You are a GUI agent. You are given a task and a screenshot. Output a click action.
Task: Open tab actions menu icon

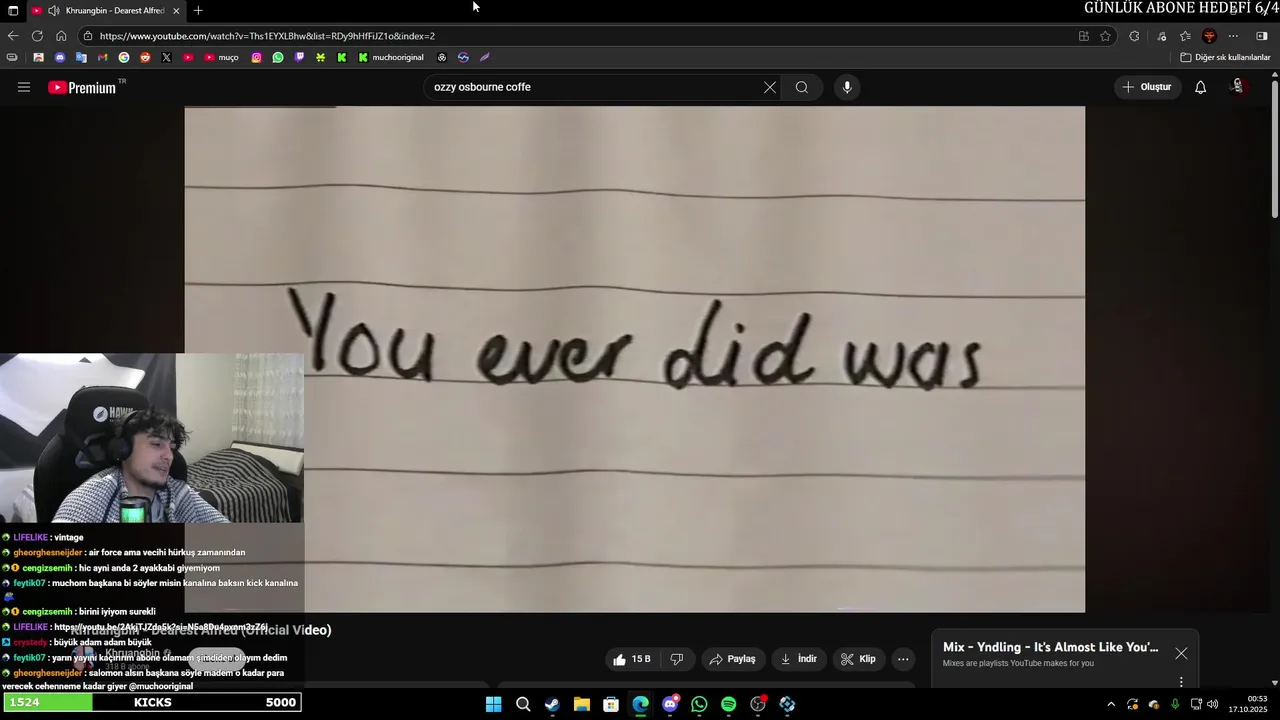pyautogui.click(x=13, y=11)
